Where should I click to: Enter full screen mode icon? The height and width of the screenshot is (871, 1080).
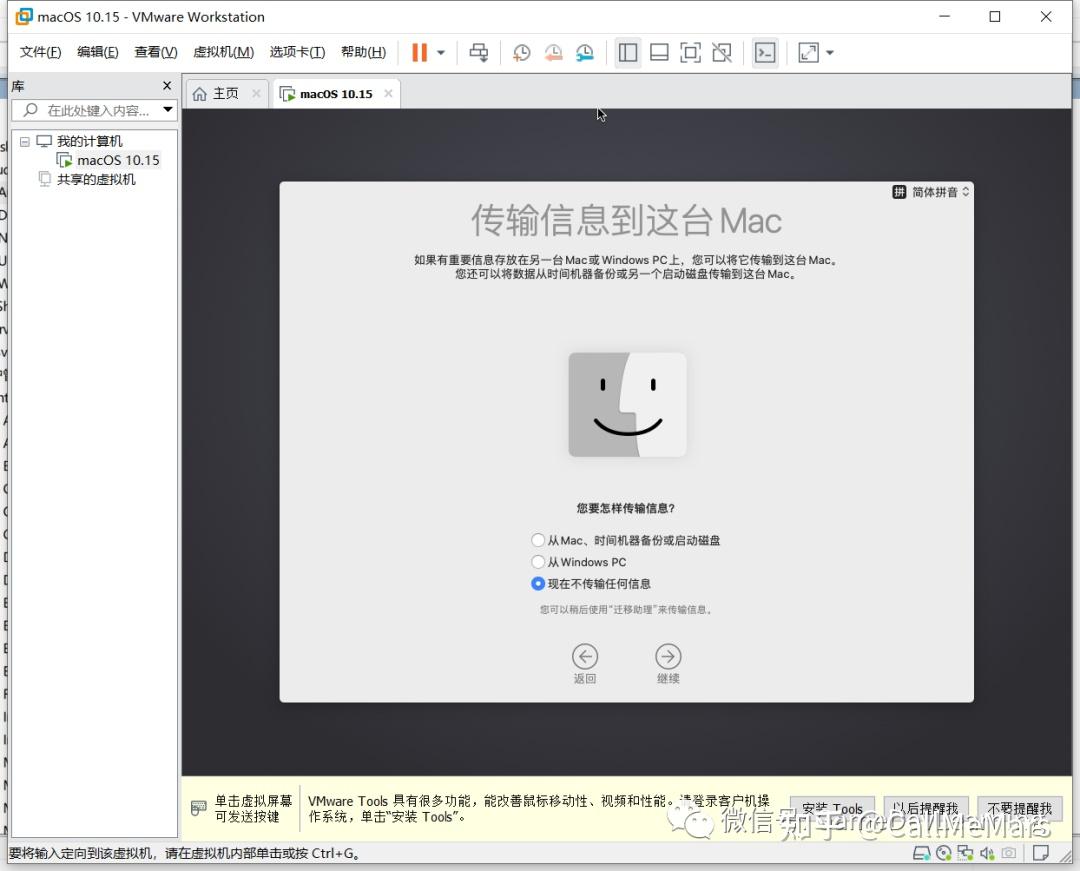(x=690, y=52)
